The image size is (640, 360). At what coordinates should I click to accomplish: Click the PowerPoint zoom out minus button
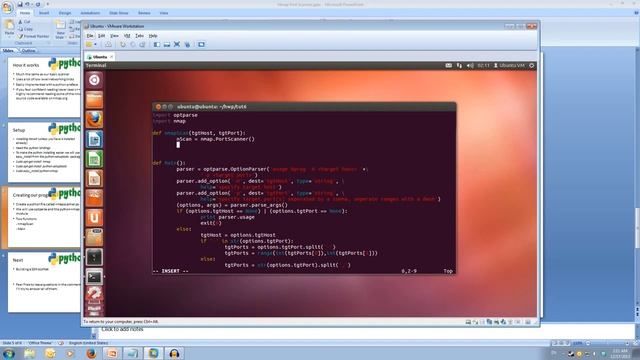(x=588, y=343)
